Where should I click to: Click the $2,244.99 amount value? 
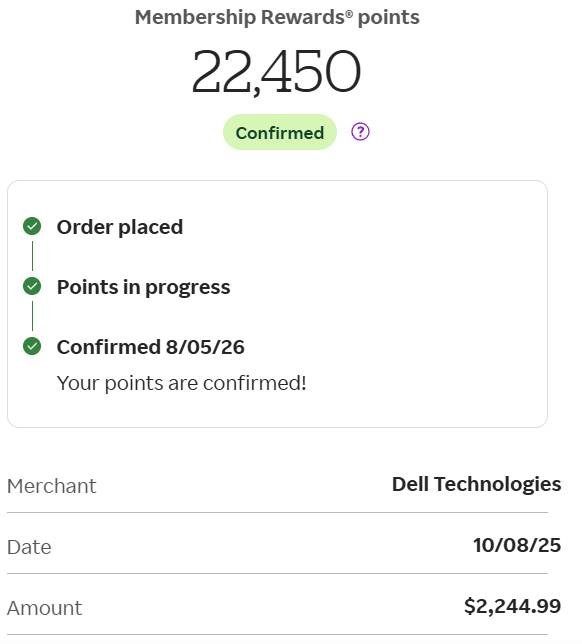(513, 606)
